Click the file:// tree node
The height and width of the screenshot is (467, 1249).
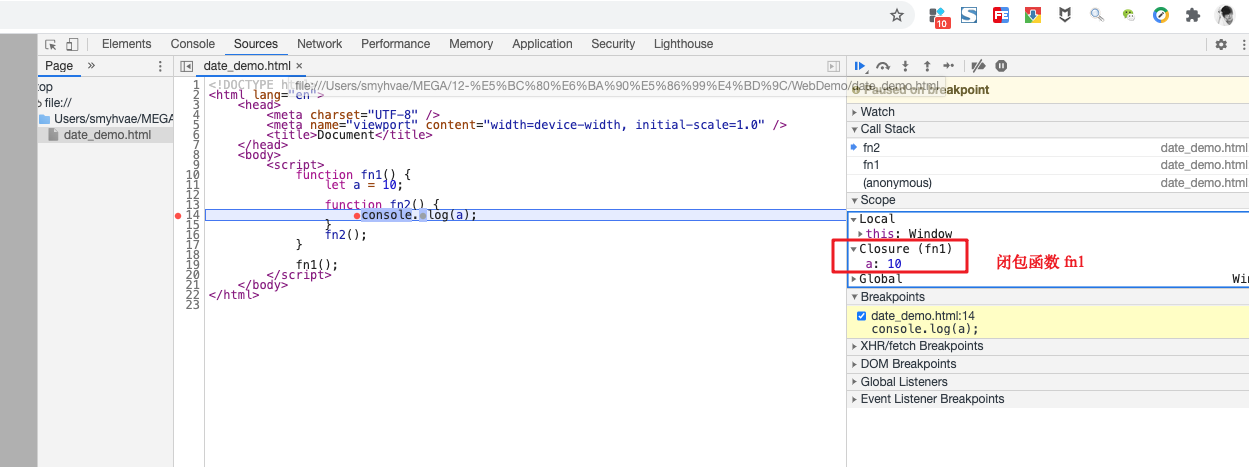click(x=58, y=103)
